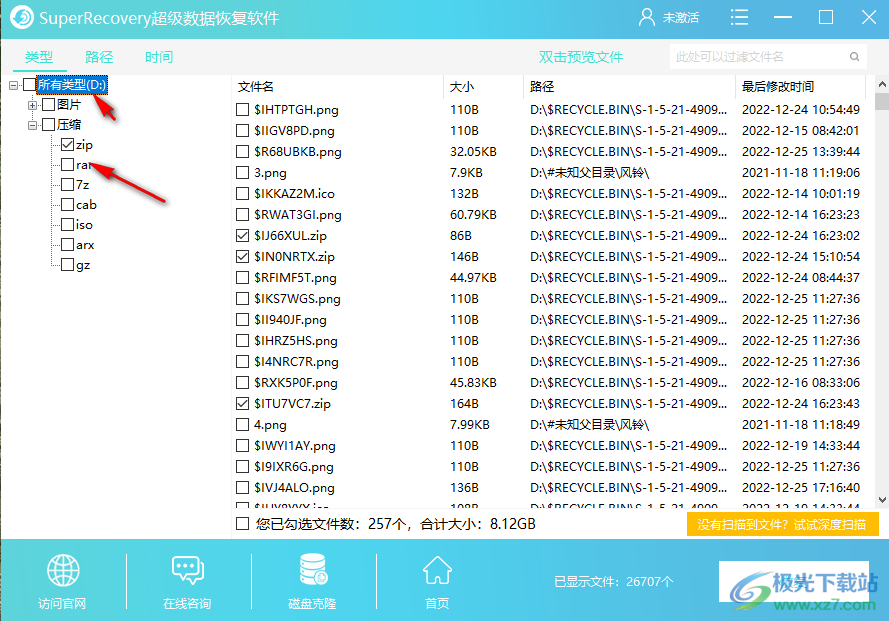Click size cell 45.83KB
Image resolution: width=889 pixels, height=621 pixels.
click(473, 382)
